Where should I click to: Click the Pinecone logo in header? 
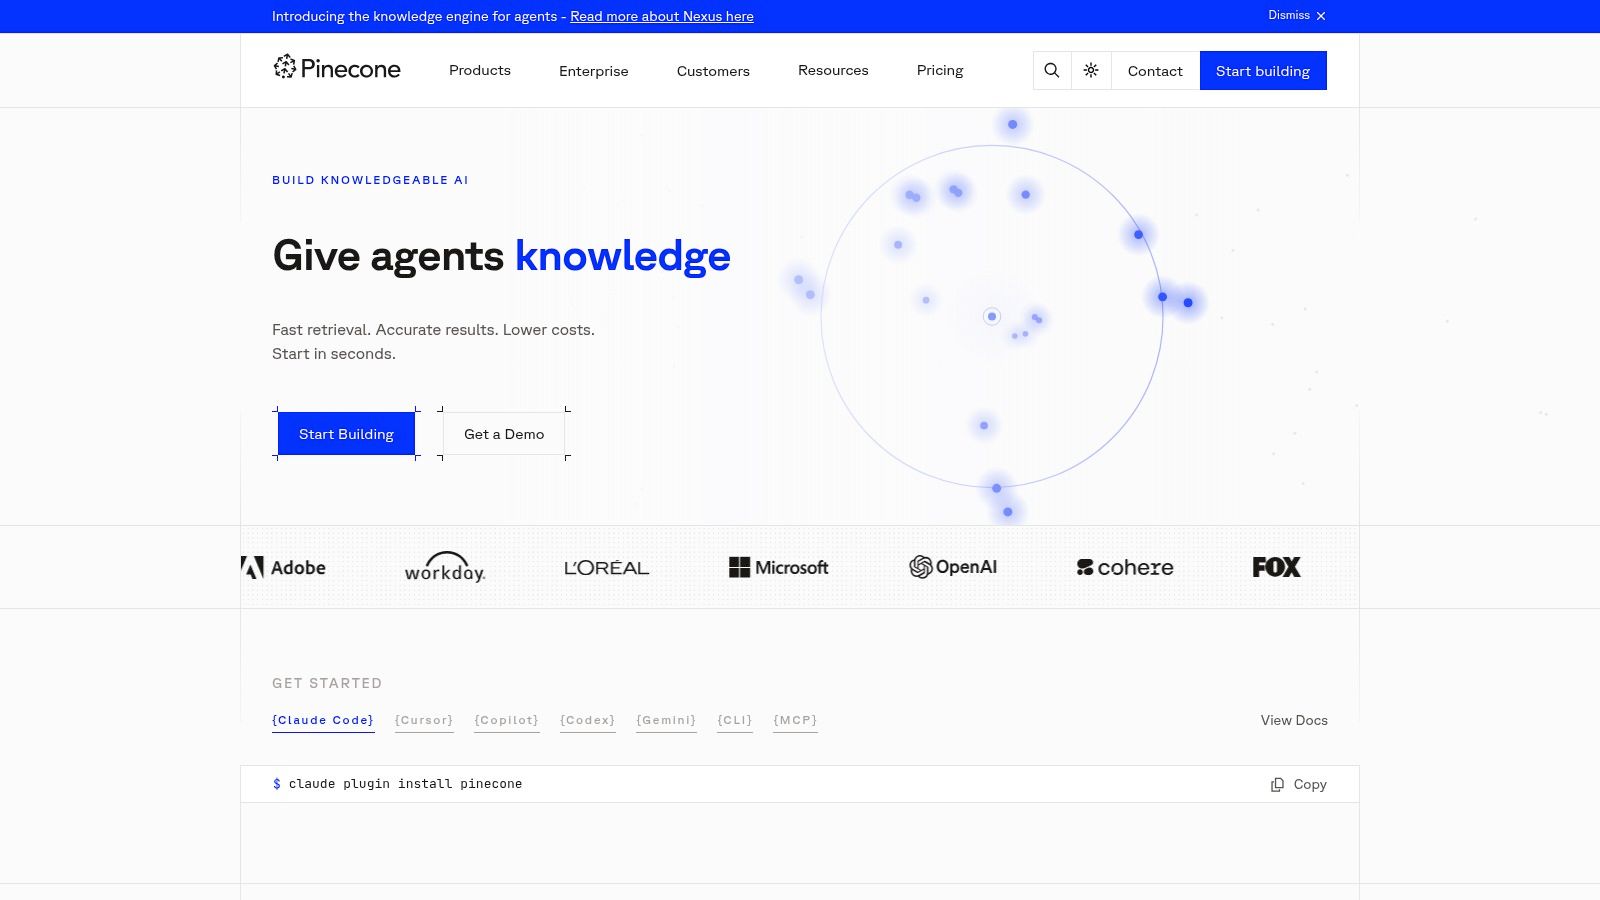[337, 68]
